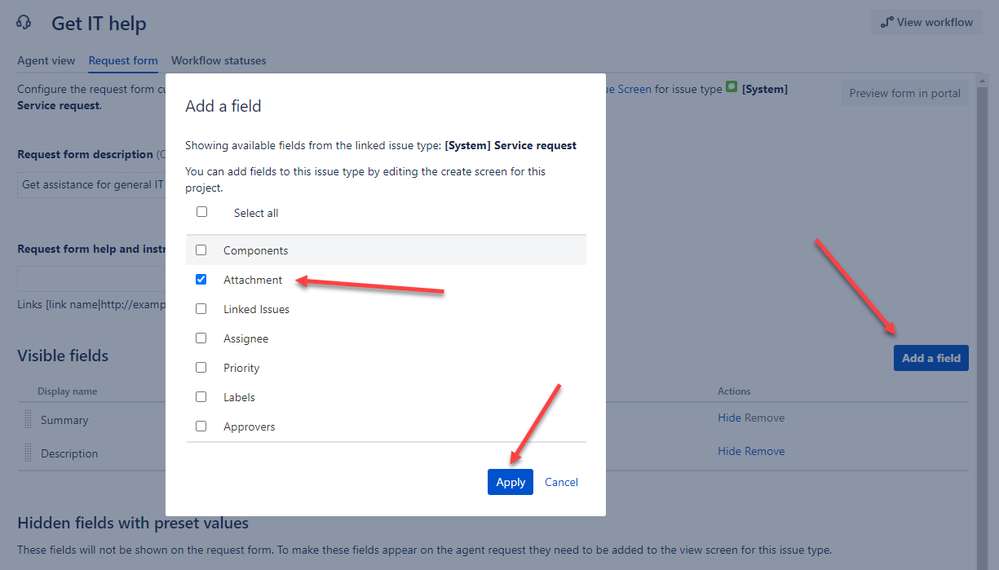
Task: Click the Description display name
Action: pos(69,453)
